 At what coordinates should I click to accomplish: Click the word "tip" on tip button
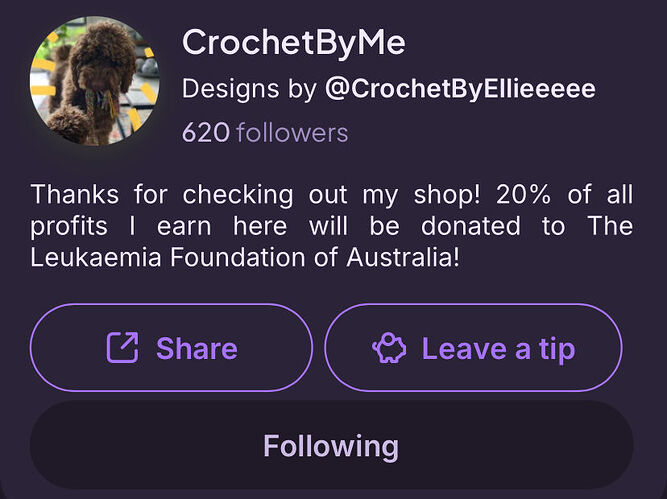(556, 348)
